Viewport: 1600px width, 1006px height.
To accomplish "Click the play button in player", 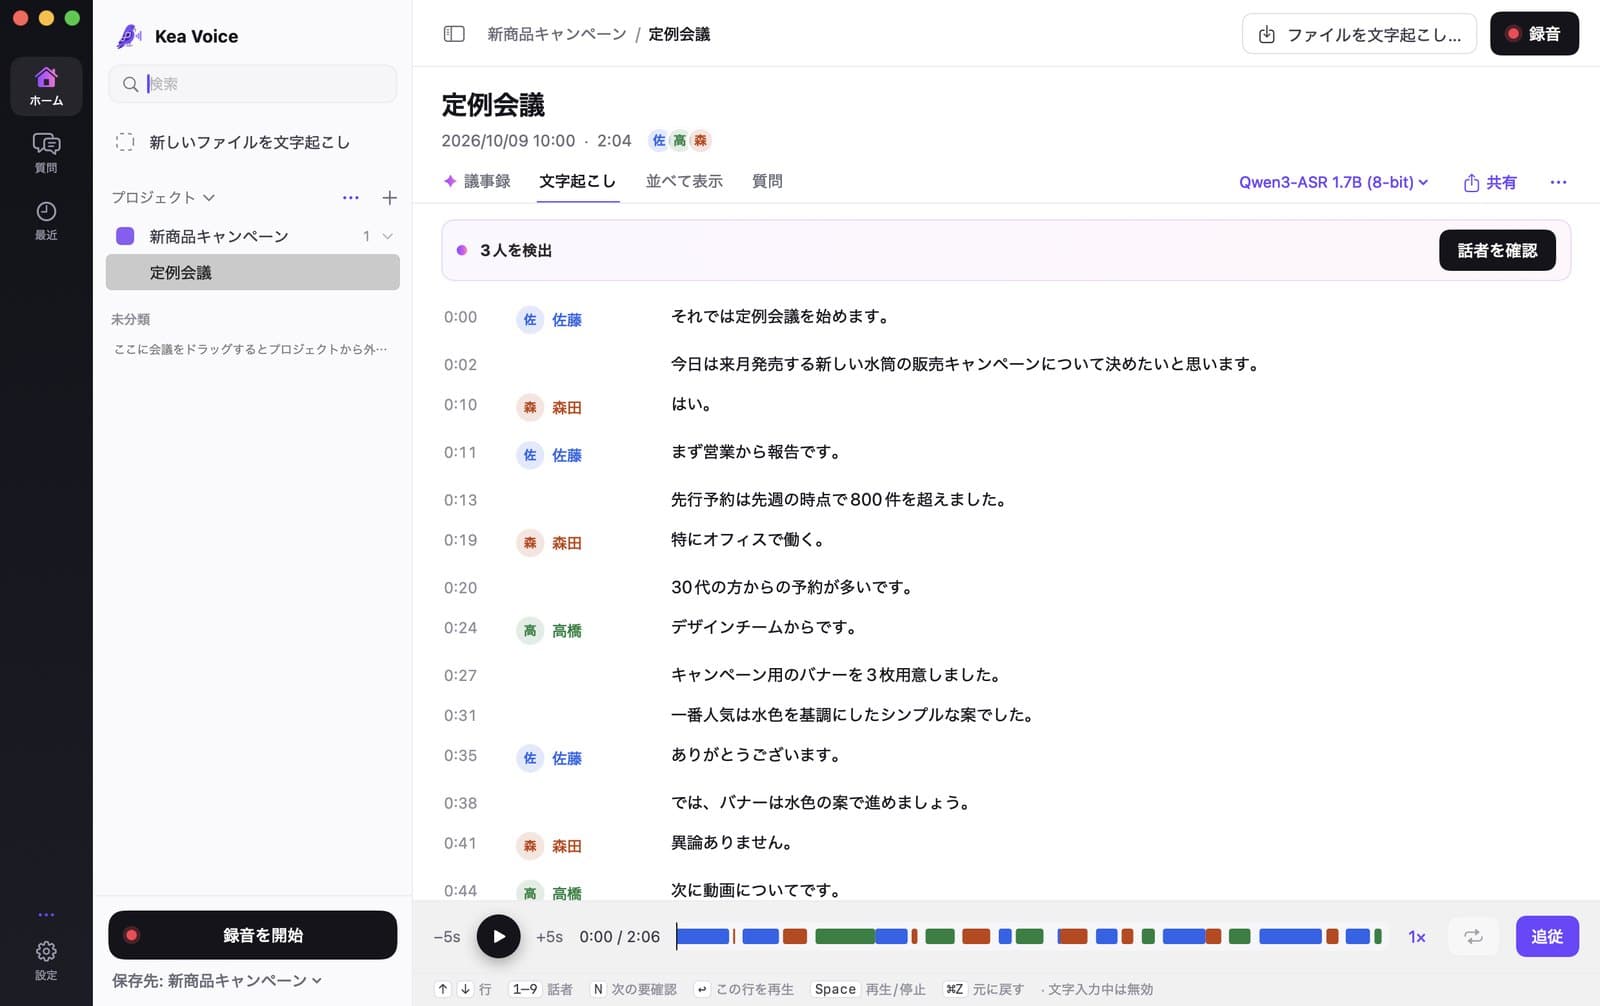I will [498, 937].
